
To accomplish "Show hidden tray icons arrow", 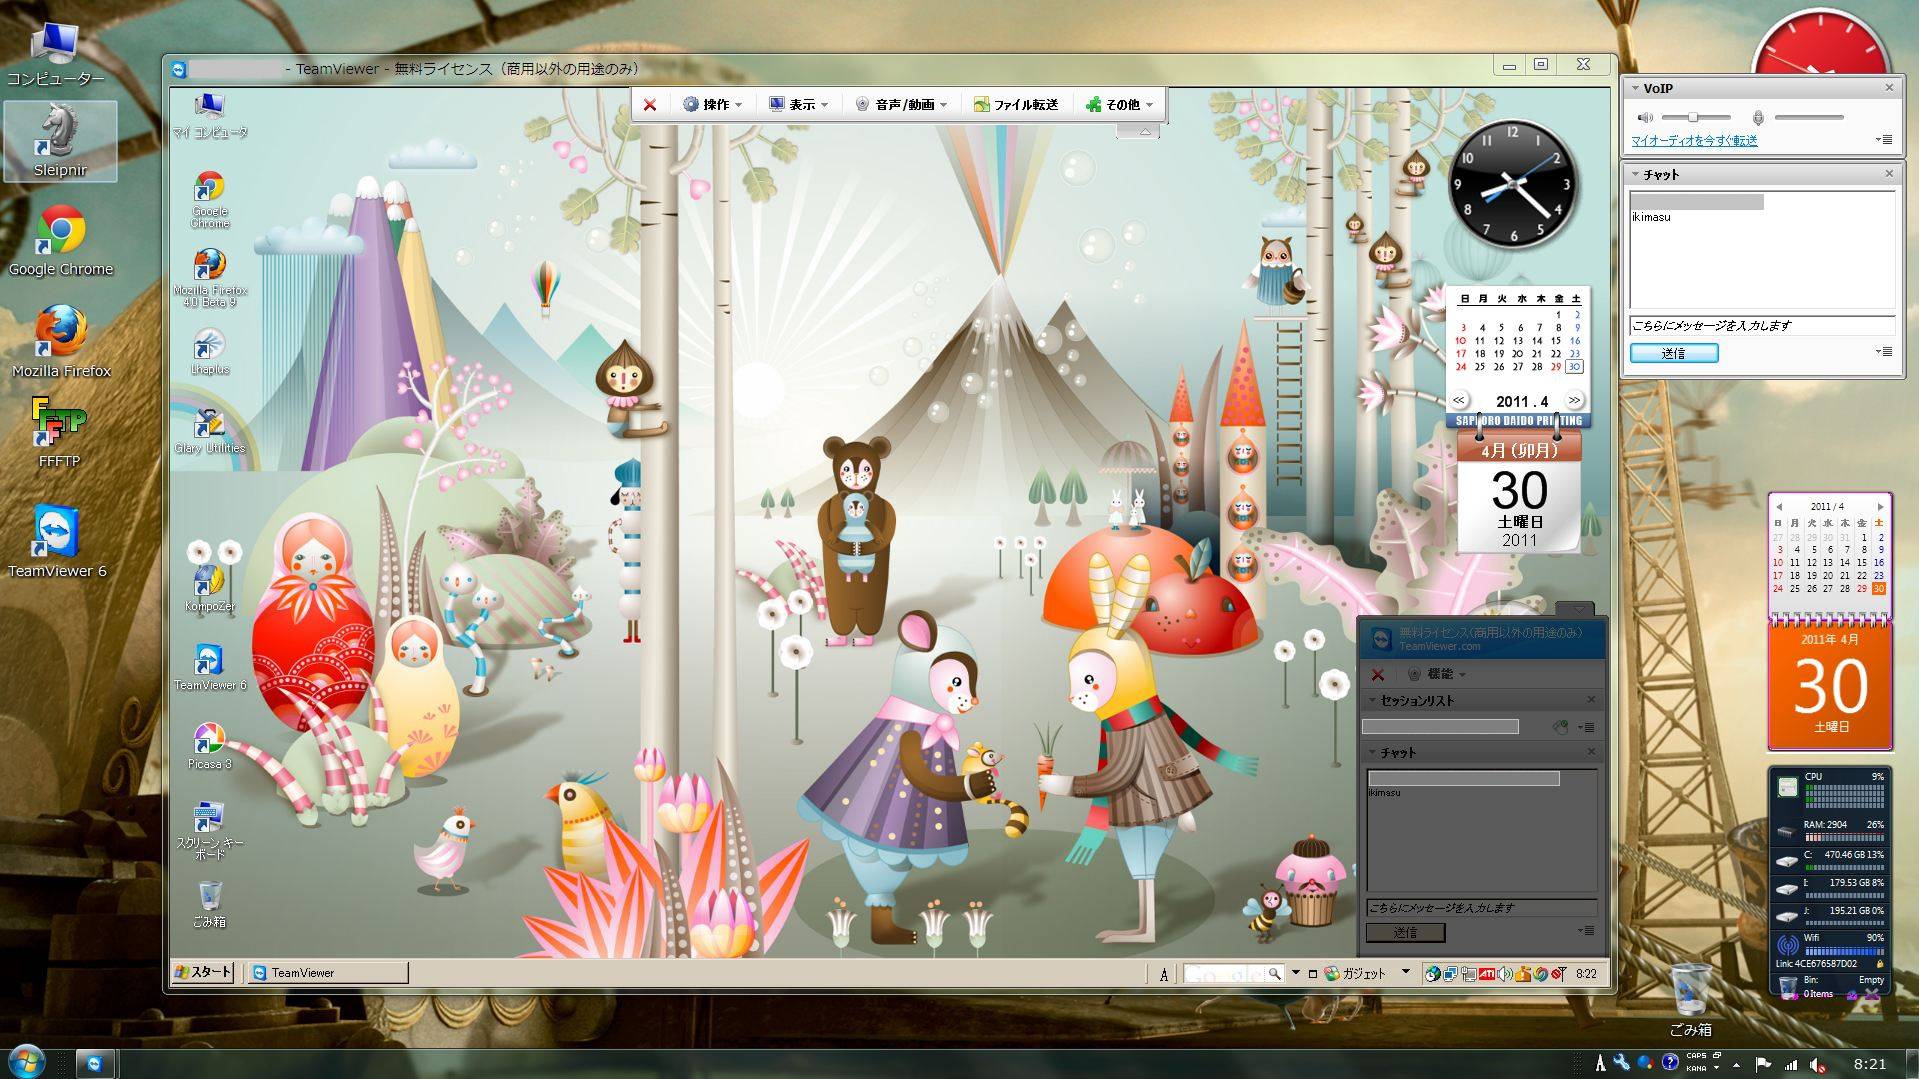I will [x=1736, y=1065].
